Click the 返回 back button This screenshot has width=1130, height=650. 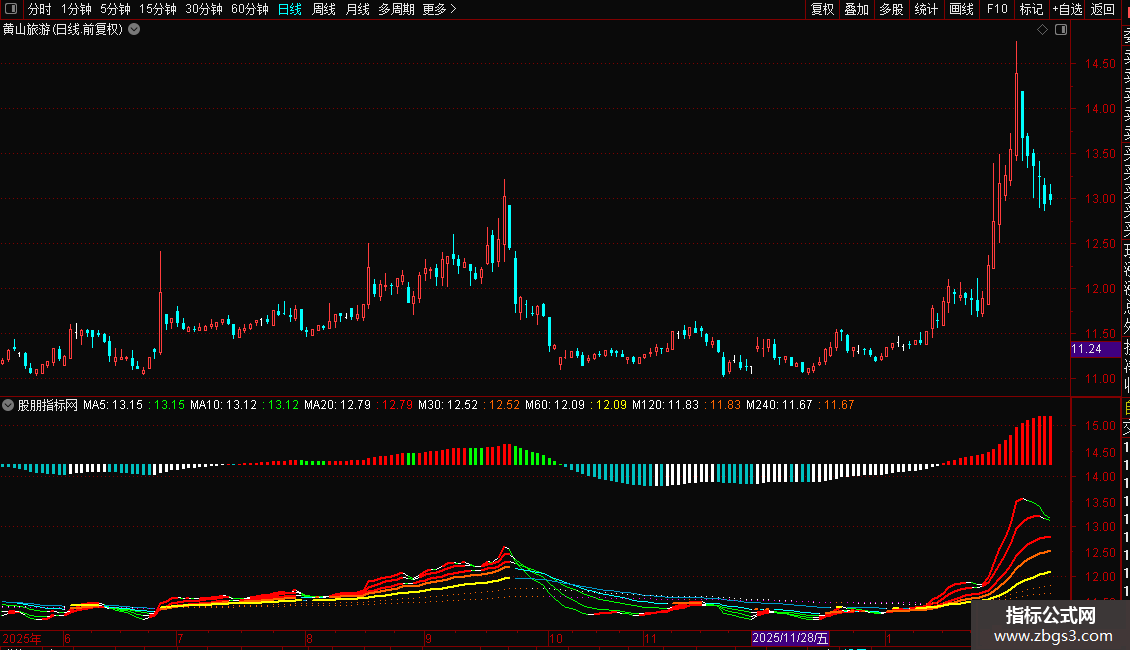pos(1103,9)
